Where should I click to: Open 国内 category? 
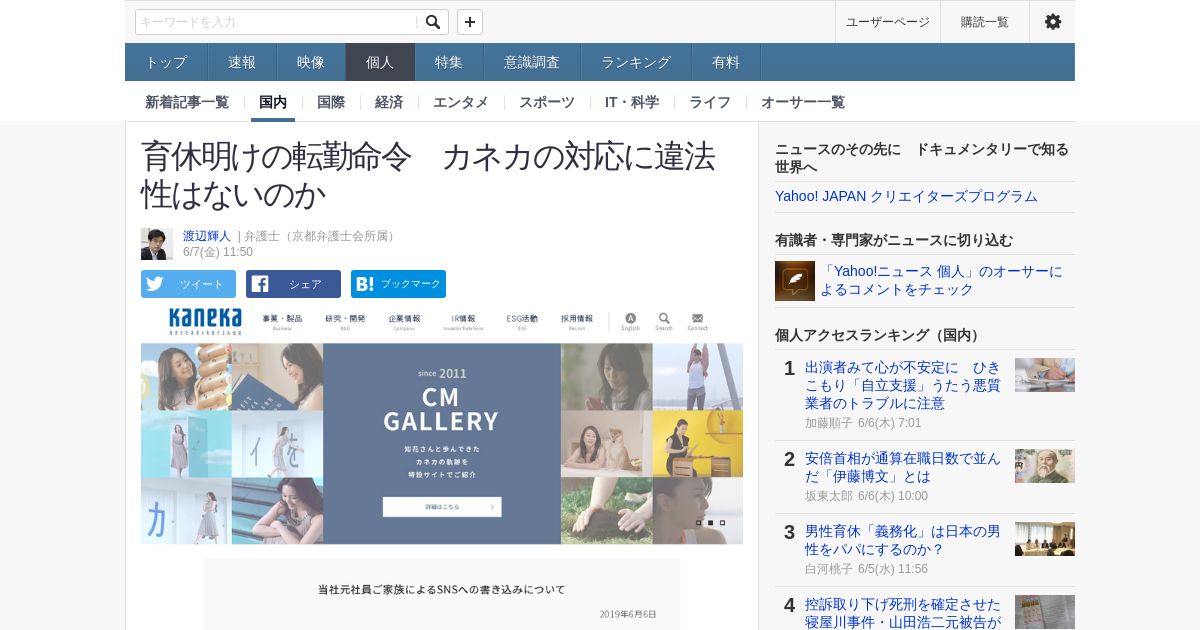click(273, 102)
